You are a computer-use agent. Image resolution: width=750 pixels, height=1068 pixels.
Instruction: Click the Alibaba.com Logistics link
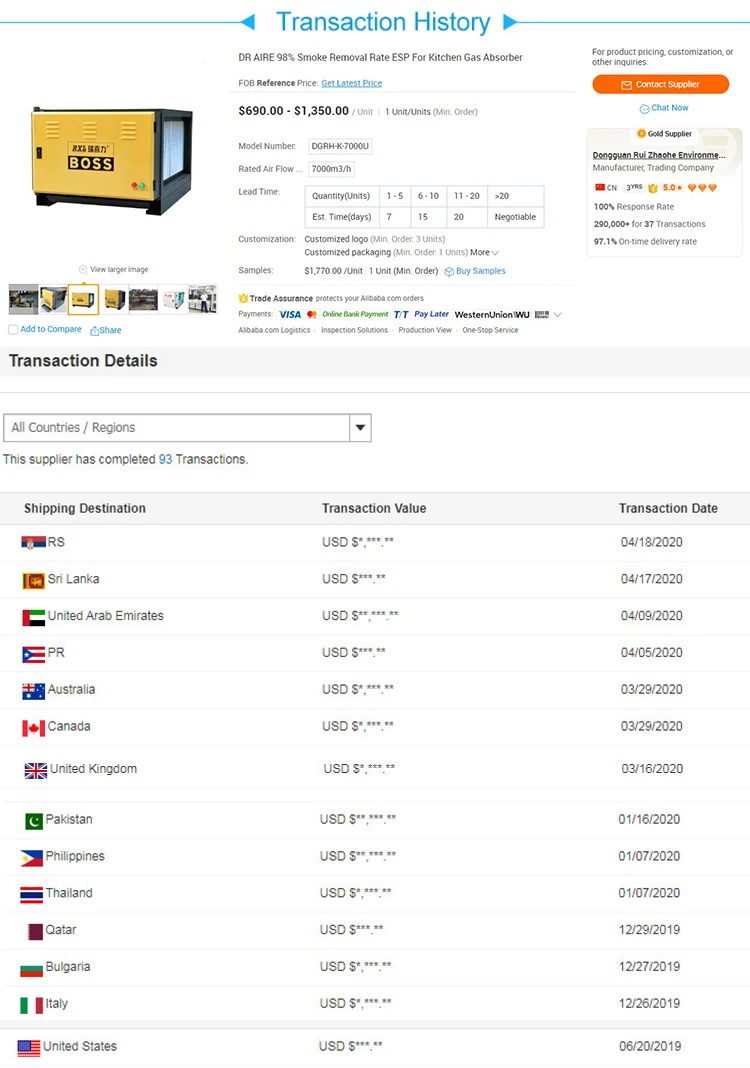click(274, 330)
